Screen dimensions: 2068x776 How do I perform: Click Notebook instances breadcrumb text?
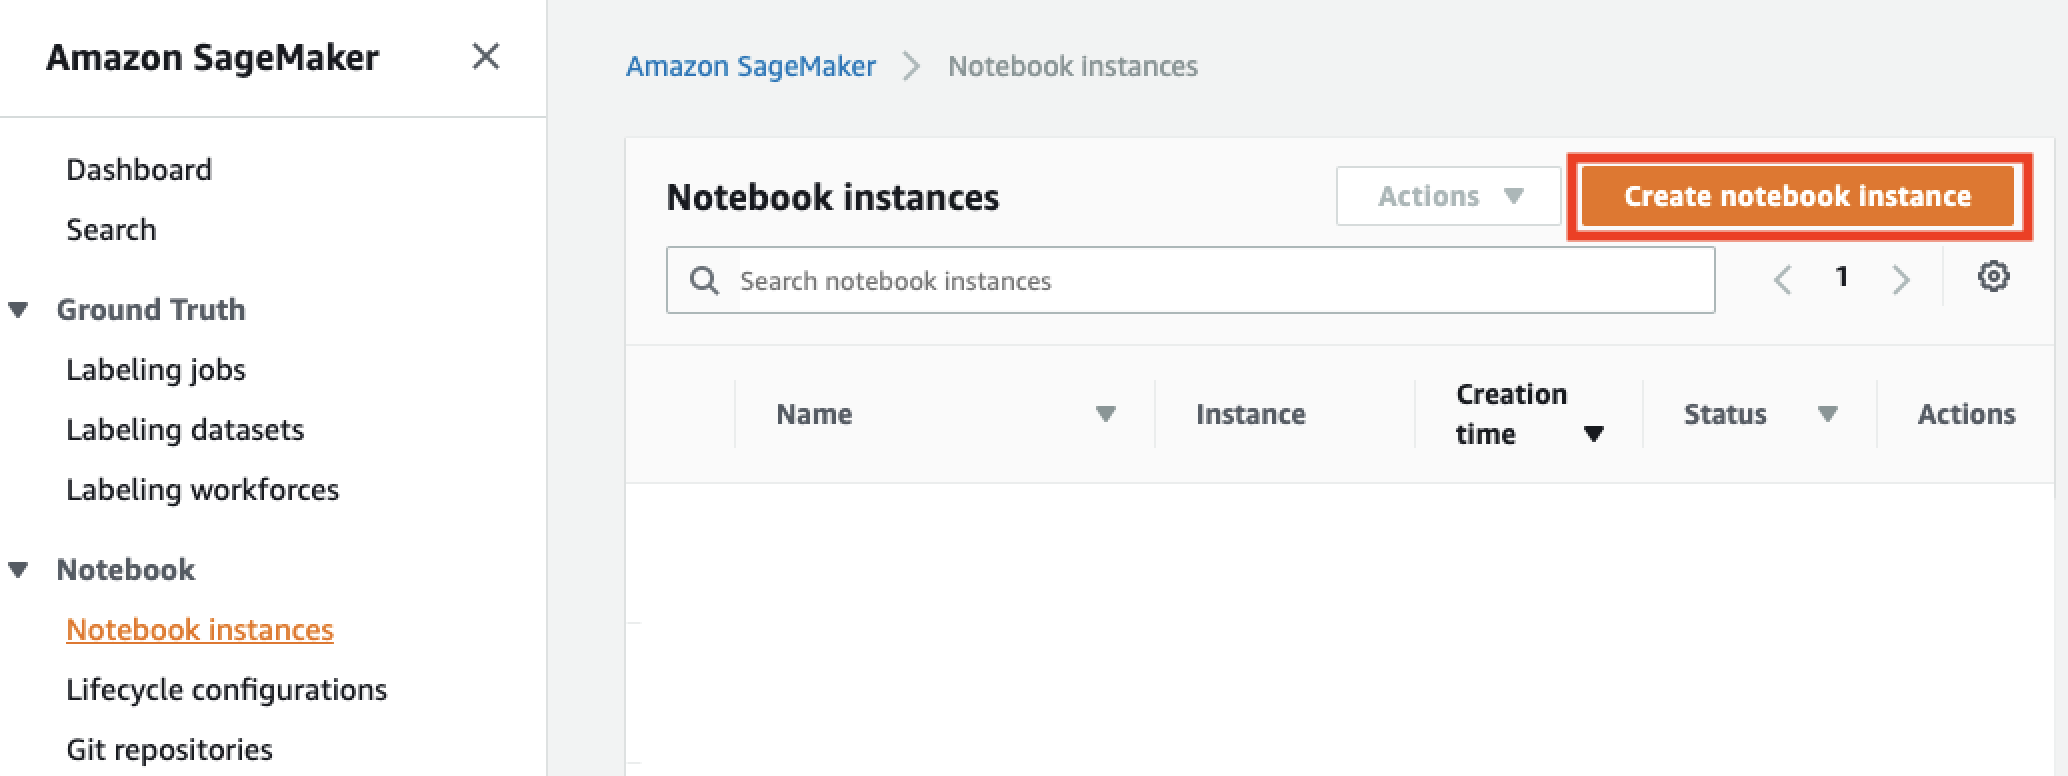pos(1073,66)
